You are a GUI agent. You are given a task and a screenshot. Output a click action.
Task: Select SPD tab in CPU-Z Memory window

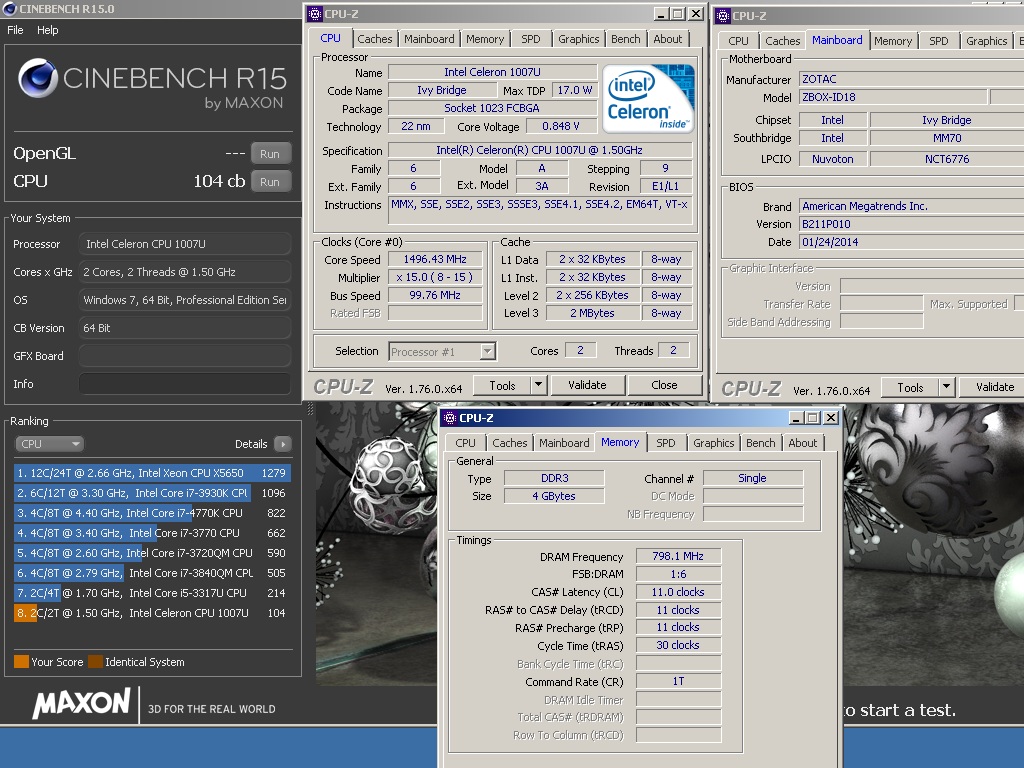(665, 443)
